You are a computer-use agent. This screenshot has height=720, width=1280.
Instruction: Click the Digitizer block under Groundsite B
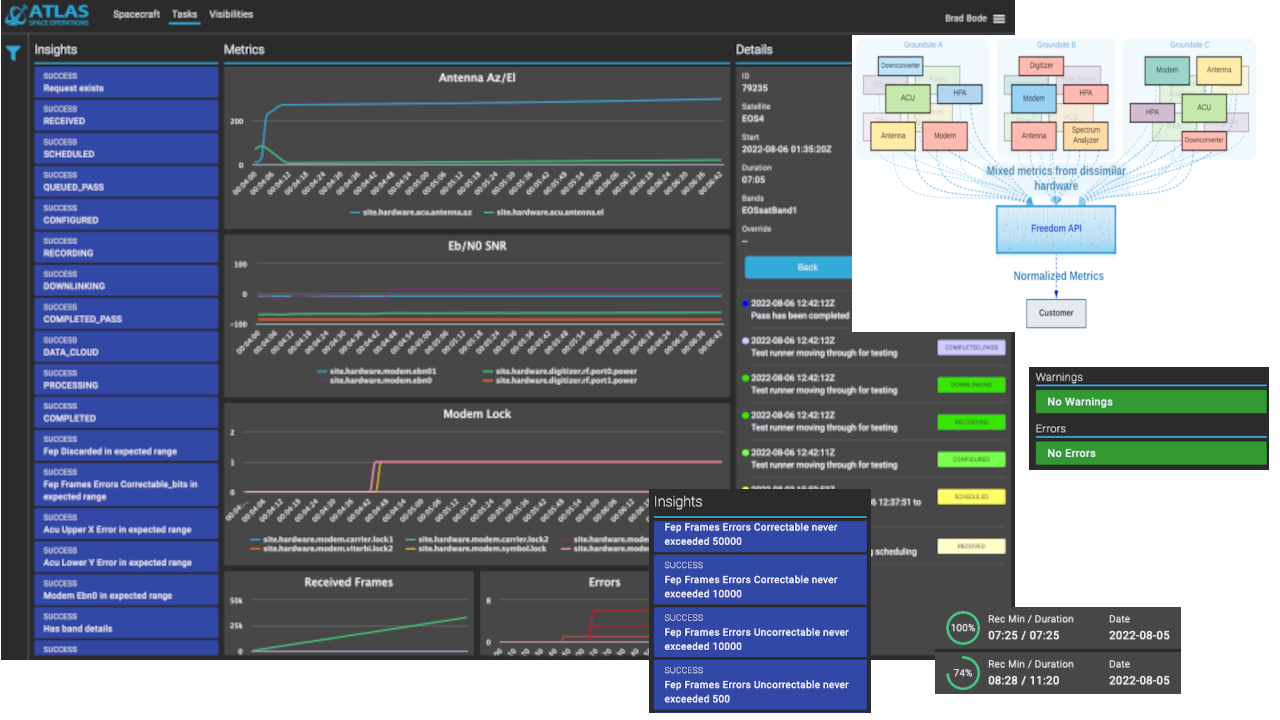click(1041, 65)
